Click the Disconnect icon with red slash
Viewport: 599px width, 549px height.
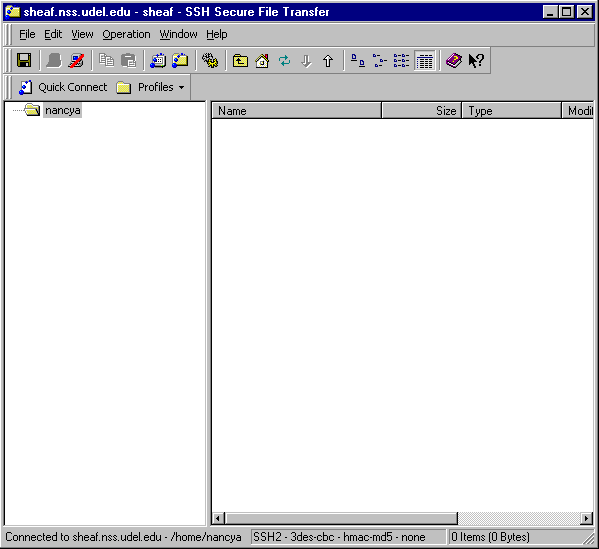(x=76, y=60)
